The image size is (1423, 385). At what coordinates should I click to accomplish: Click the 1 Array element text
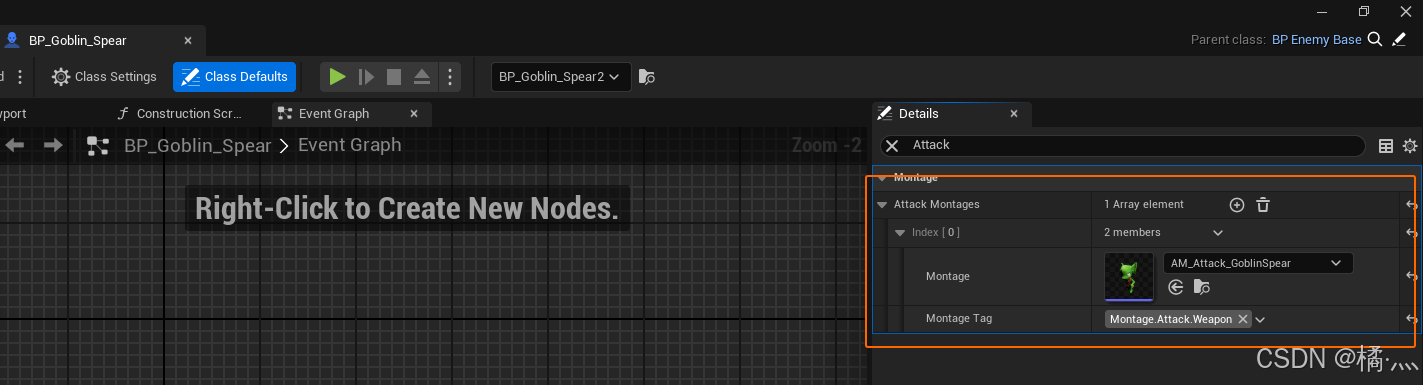click(x=1144, y=205)
